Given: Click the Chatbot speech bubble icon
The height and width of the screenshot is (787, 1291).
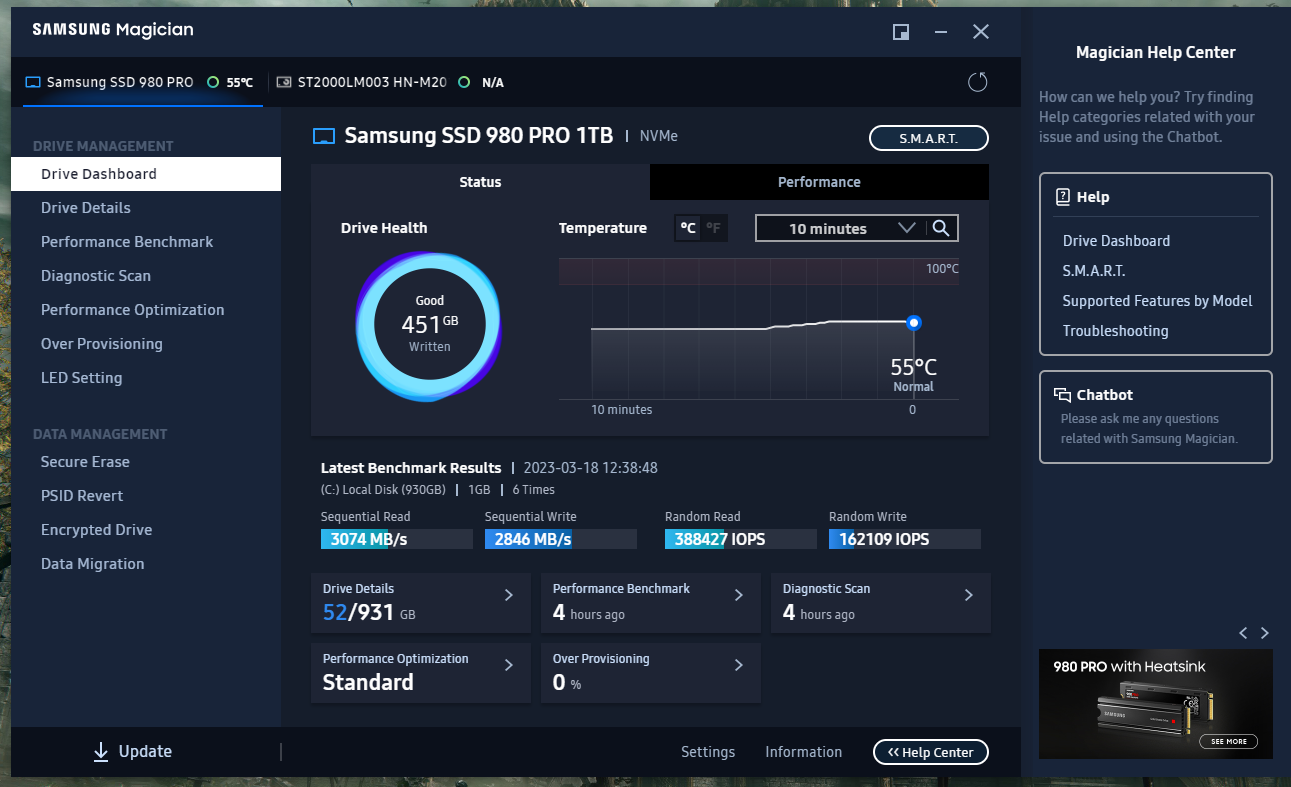Looking at the screenshot, I should point(1063,395).
